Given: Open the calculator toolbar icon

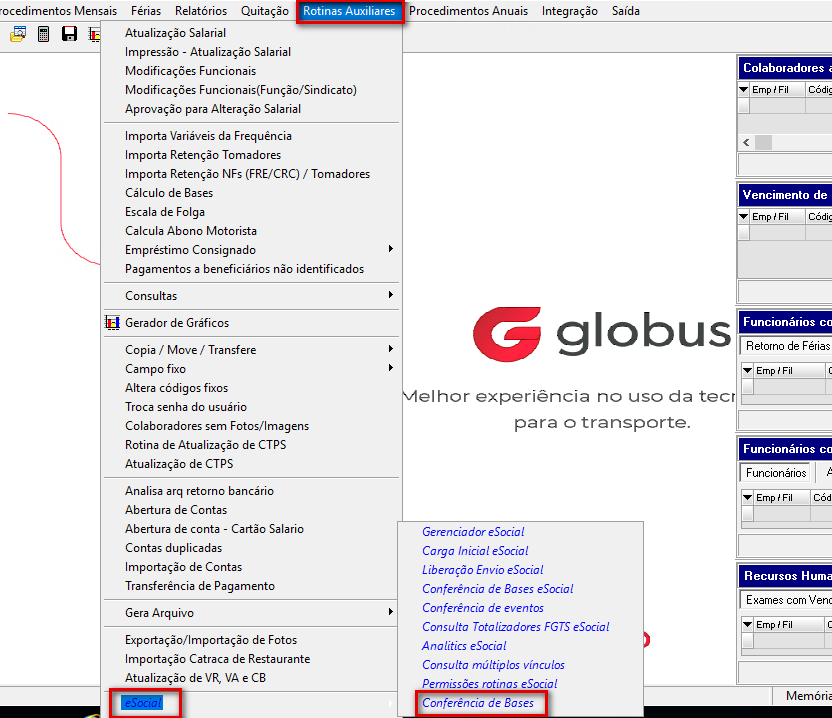Looking at the screenshot, I should 44,35.
